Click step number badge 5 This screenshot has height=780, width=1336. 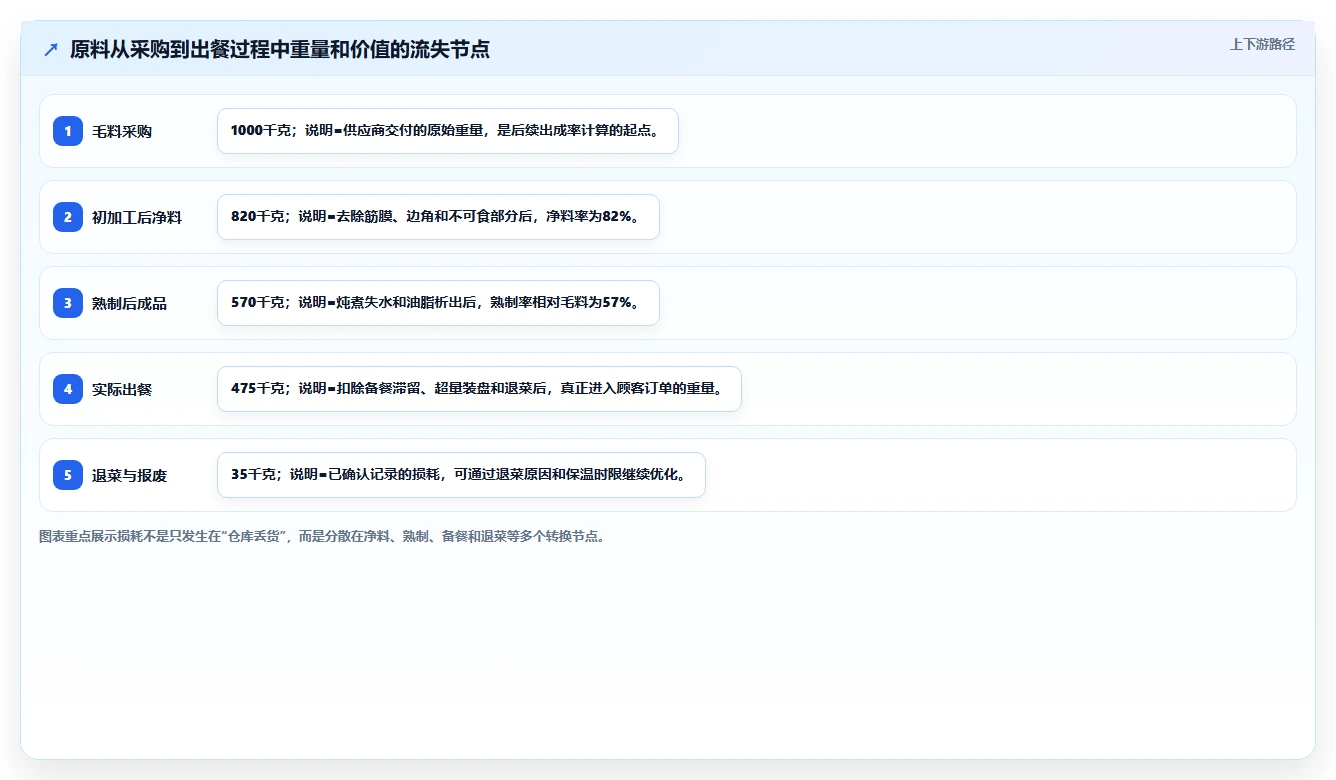point(68,475)
